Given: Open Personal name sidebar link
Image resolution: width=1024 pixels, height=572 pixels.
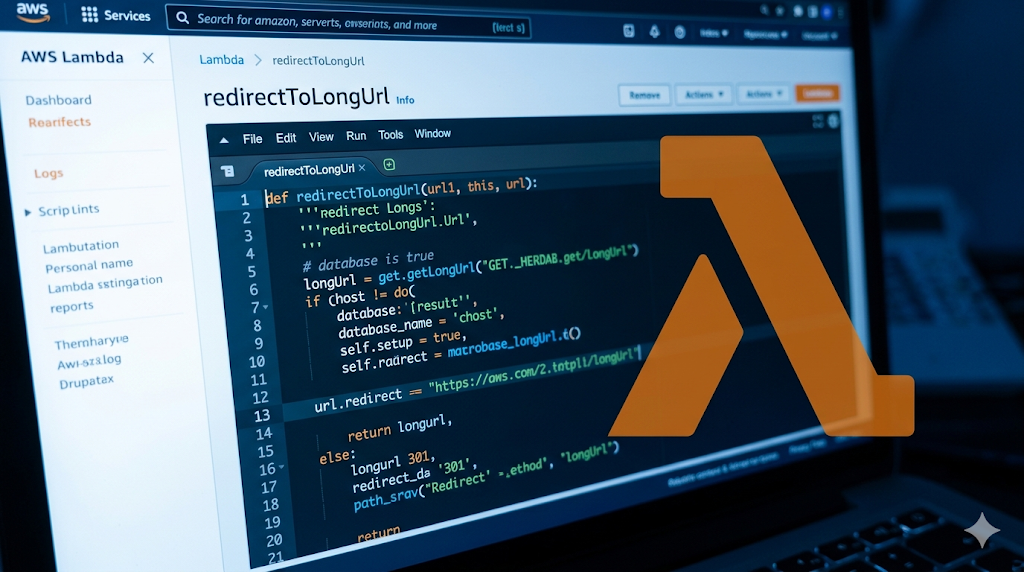Looking at the screenshot, I should click(89, 266).
